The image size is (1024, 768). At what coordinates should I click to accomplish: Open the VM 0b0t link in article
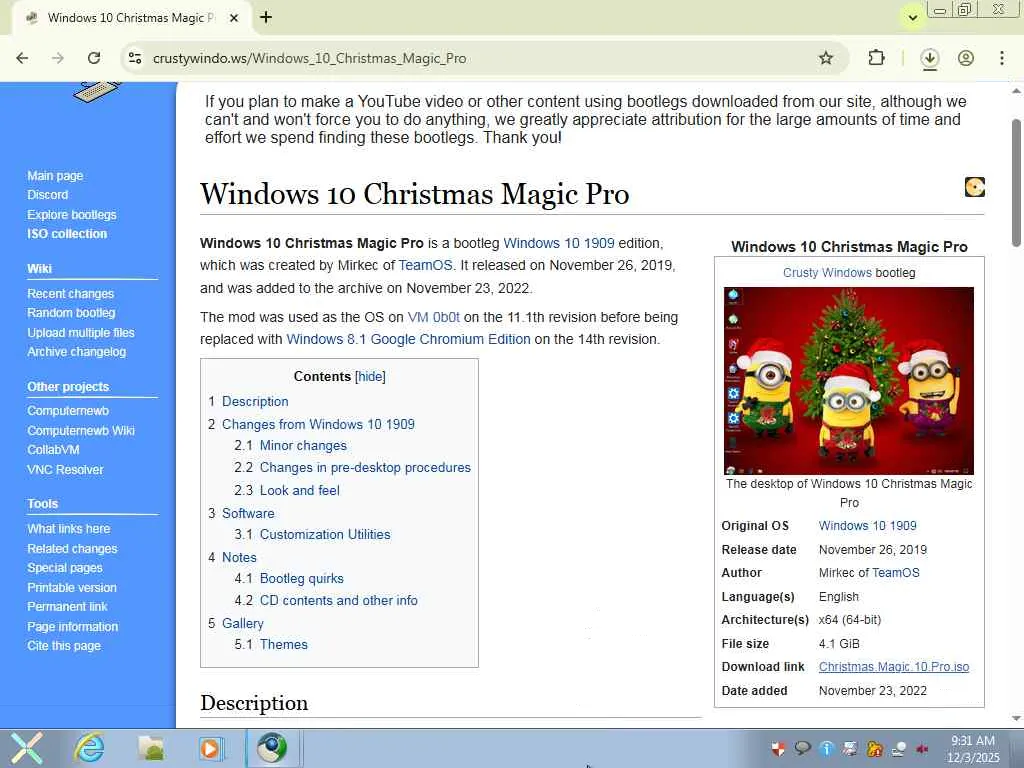point(434,317)
